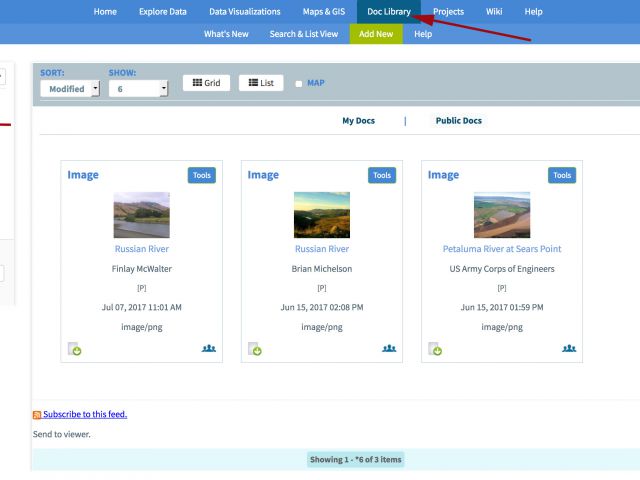
Task: Open Tools on Petaluma River card
Action: coord(562,175)
